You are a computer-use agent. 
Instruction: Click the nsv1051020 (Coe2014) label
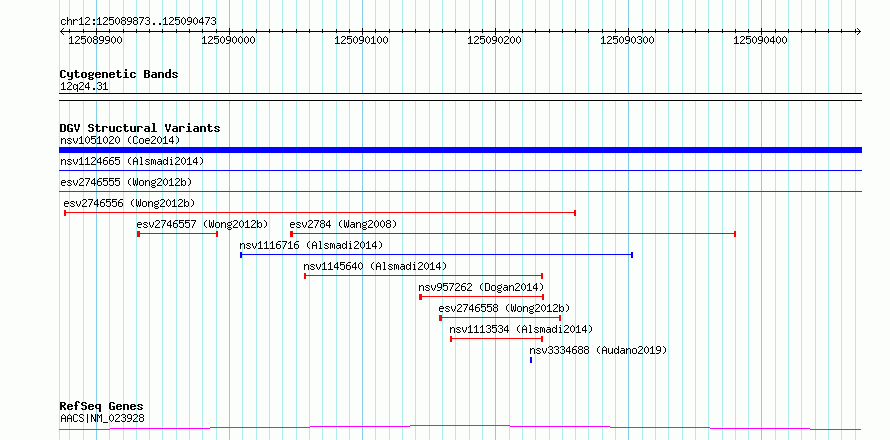(120, 140)
